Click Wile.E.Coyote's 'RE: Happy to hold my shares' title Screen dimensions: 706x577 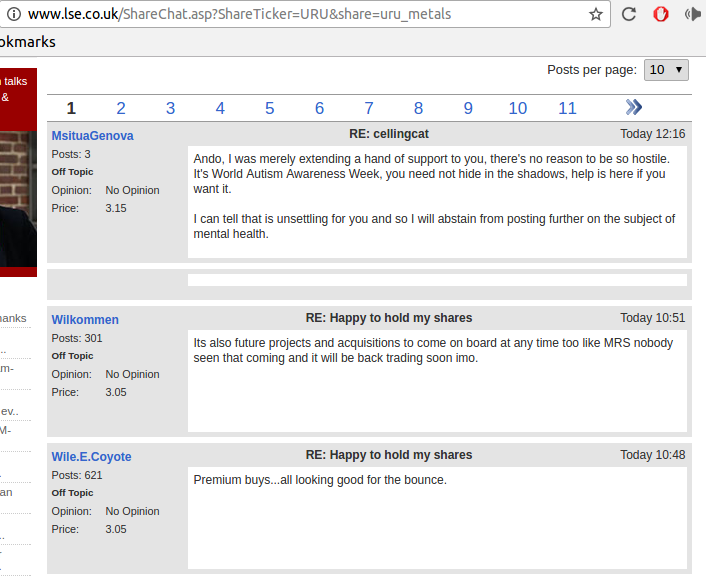coord(389,455)
